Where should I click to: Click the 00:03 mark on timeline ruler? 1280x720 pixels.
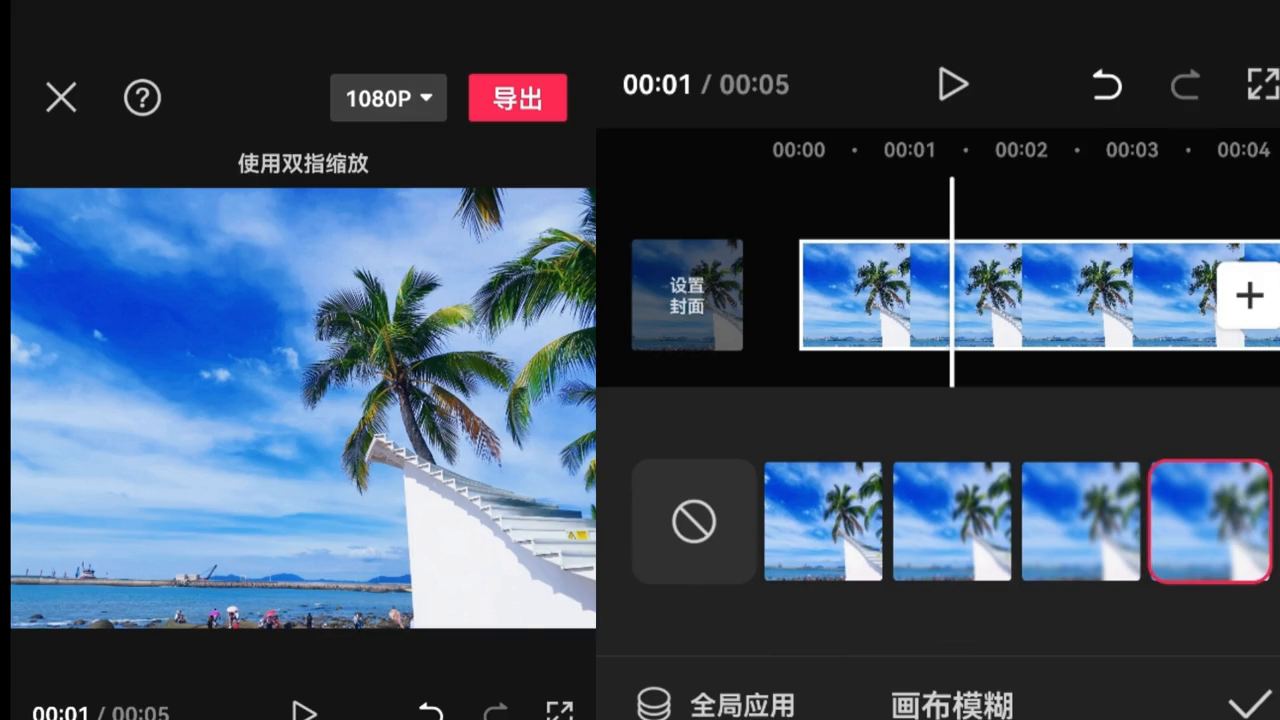1132,150
